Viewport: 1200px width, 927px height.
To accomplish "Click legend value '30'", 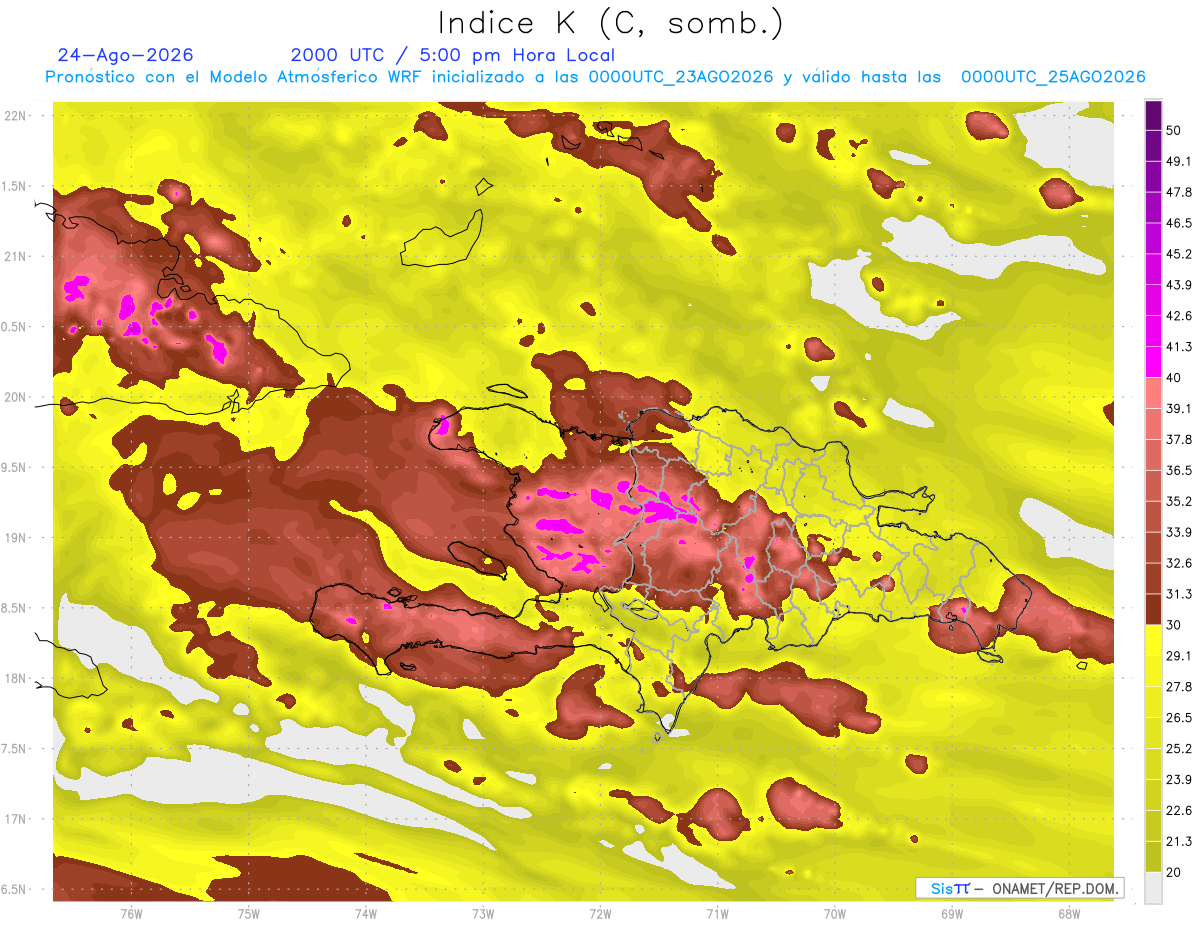I will (1174, 625).
